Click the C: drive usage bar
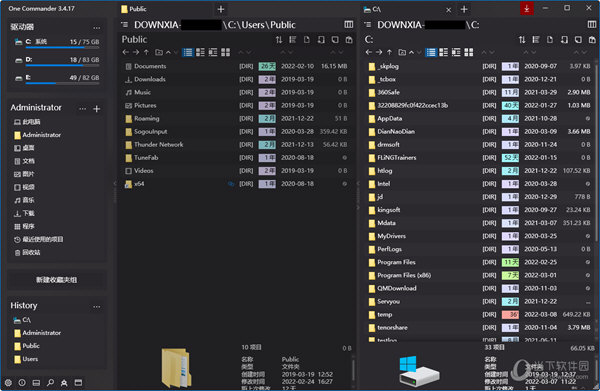Viewport: 600px width, 391px height. pyautogui.click(x=62, y=48)
